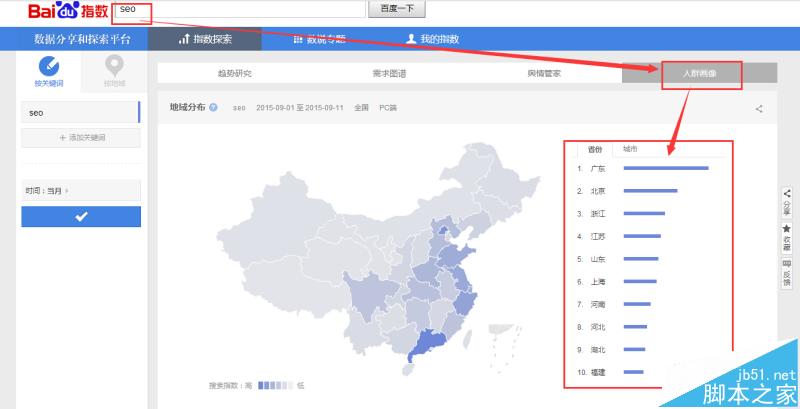Viewport: 800px width, 409px height.
Task: Click the 广东 bar in province ranking
Action: (x=665, y=168)
